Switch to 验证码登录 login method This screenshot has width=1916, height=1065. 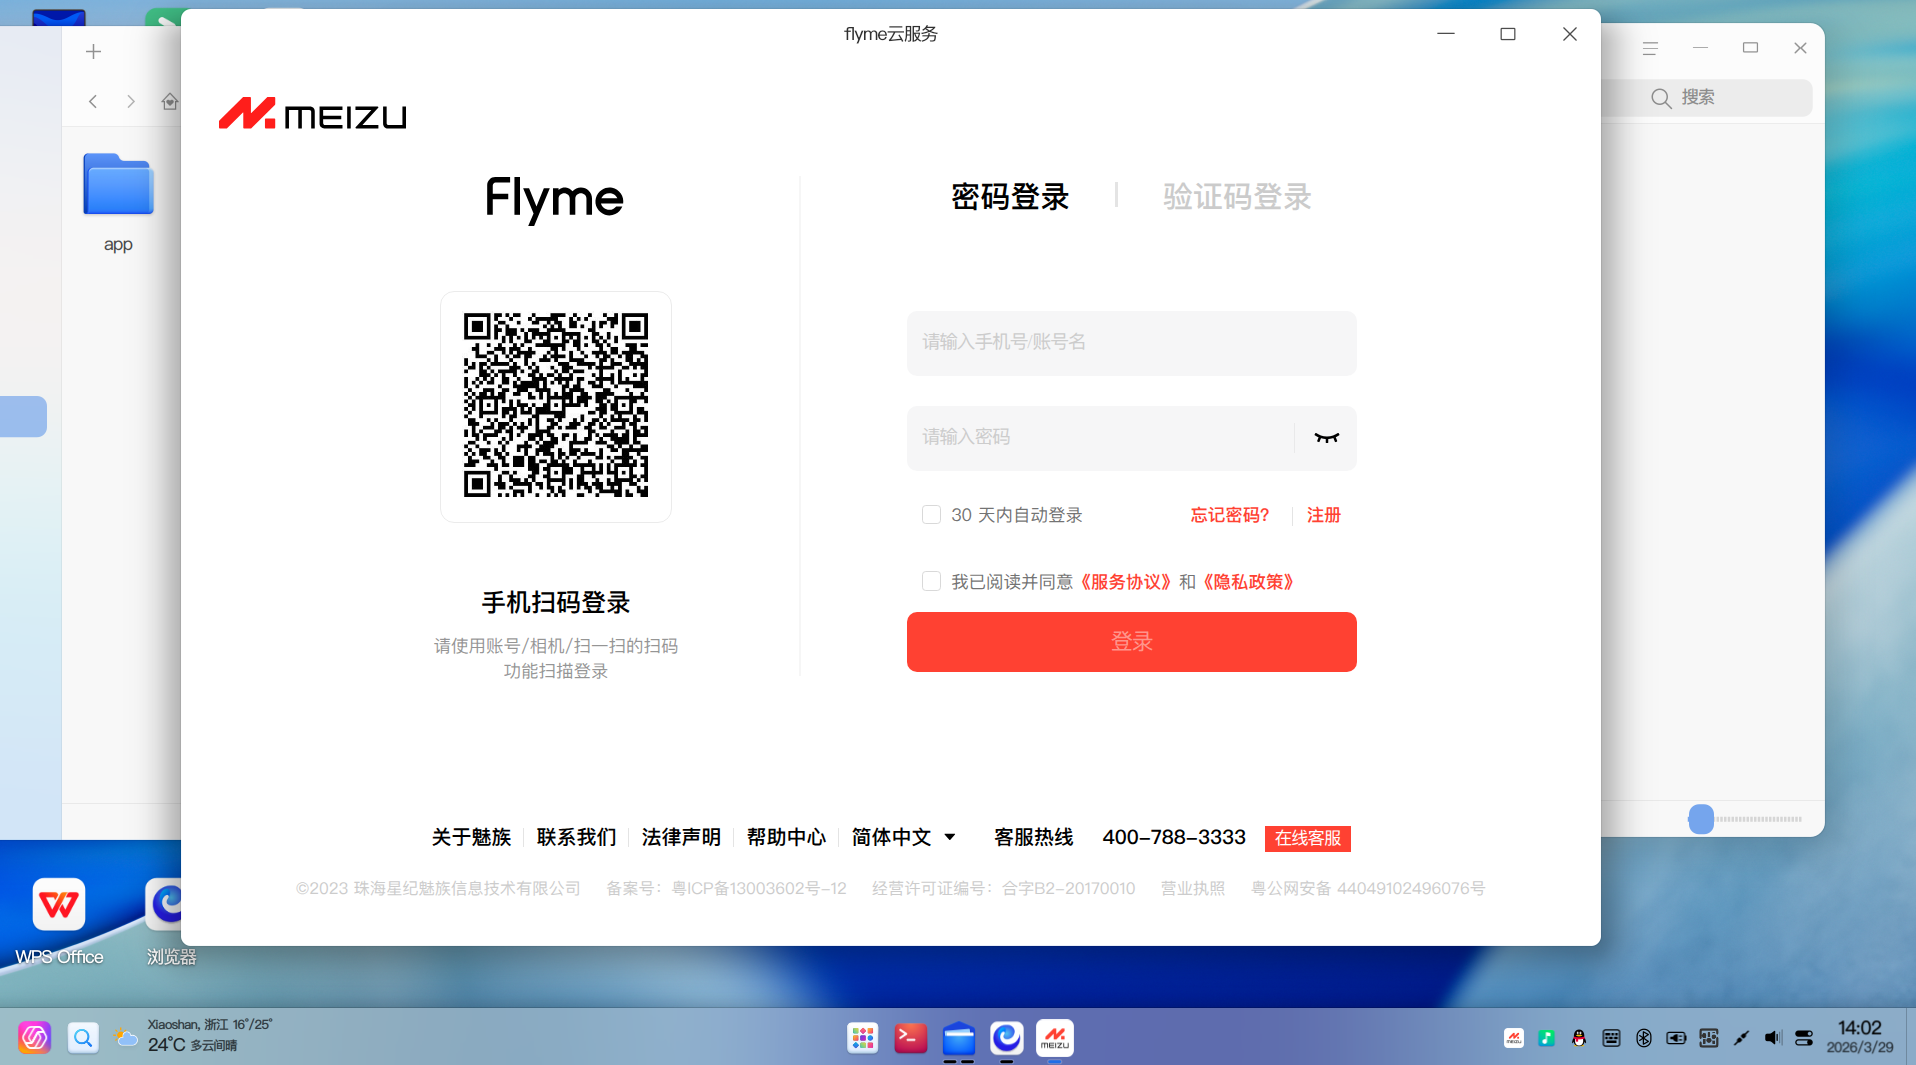click(1236, 197)
